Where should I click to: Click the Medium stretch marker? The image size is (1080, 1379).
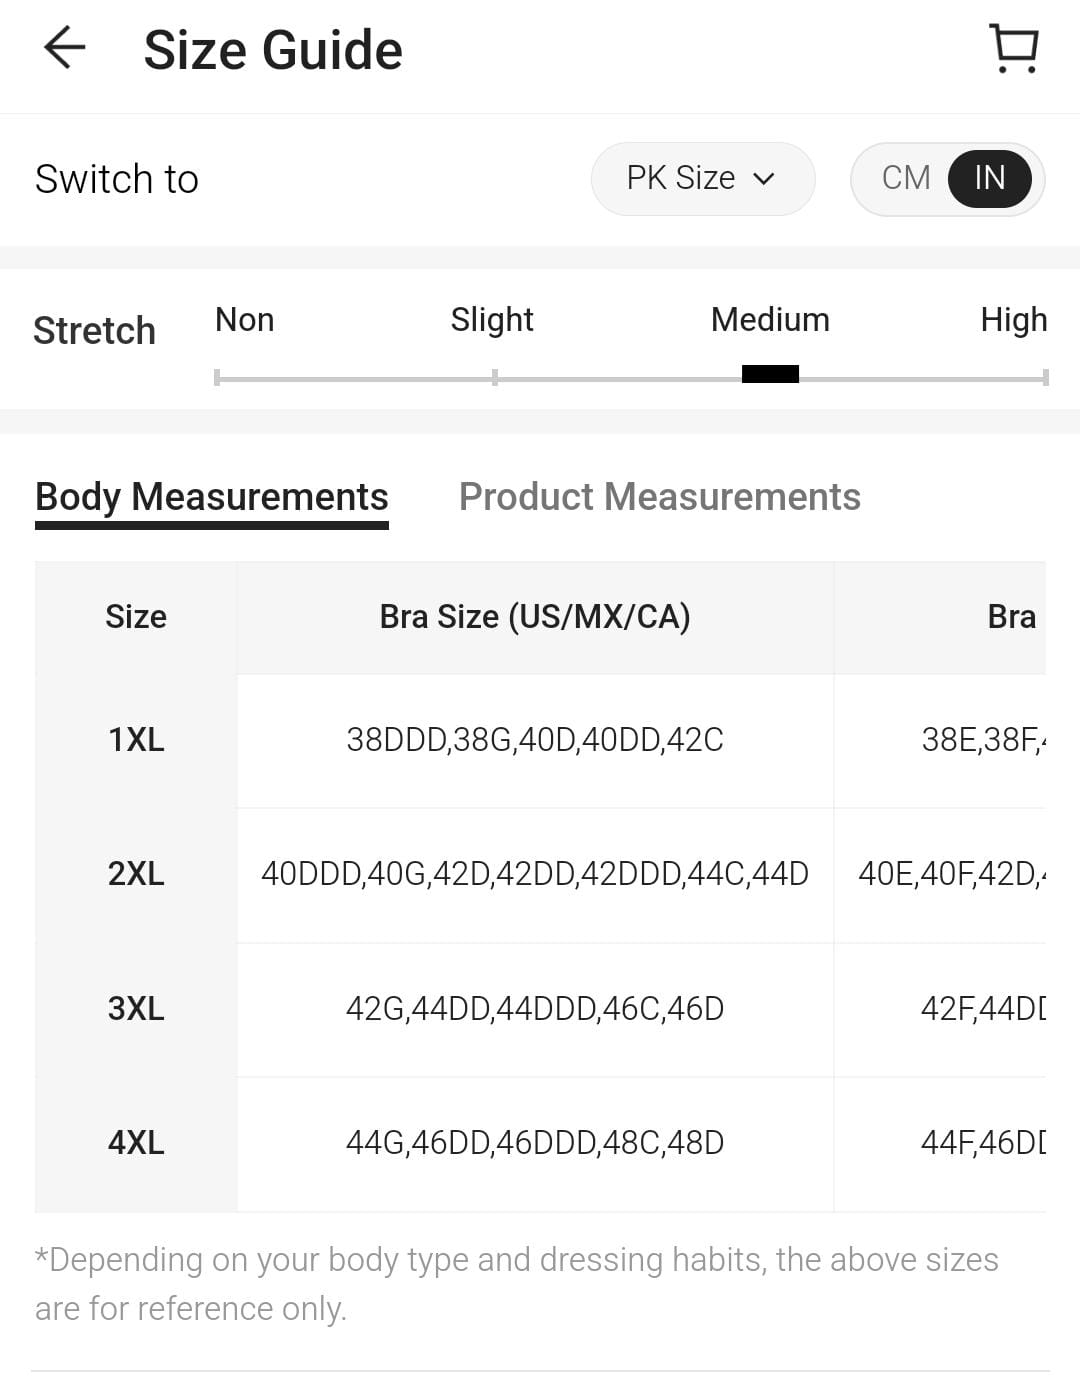click(x=770, y=374)
